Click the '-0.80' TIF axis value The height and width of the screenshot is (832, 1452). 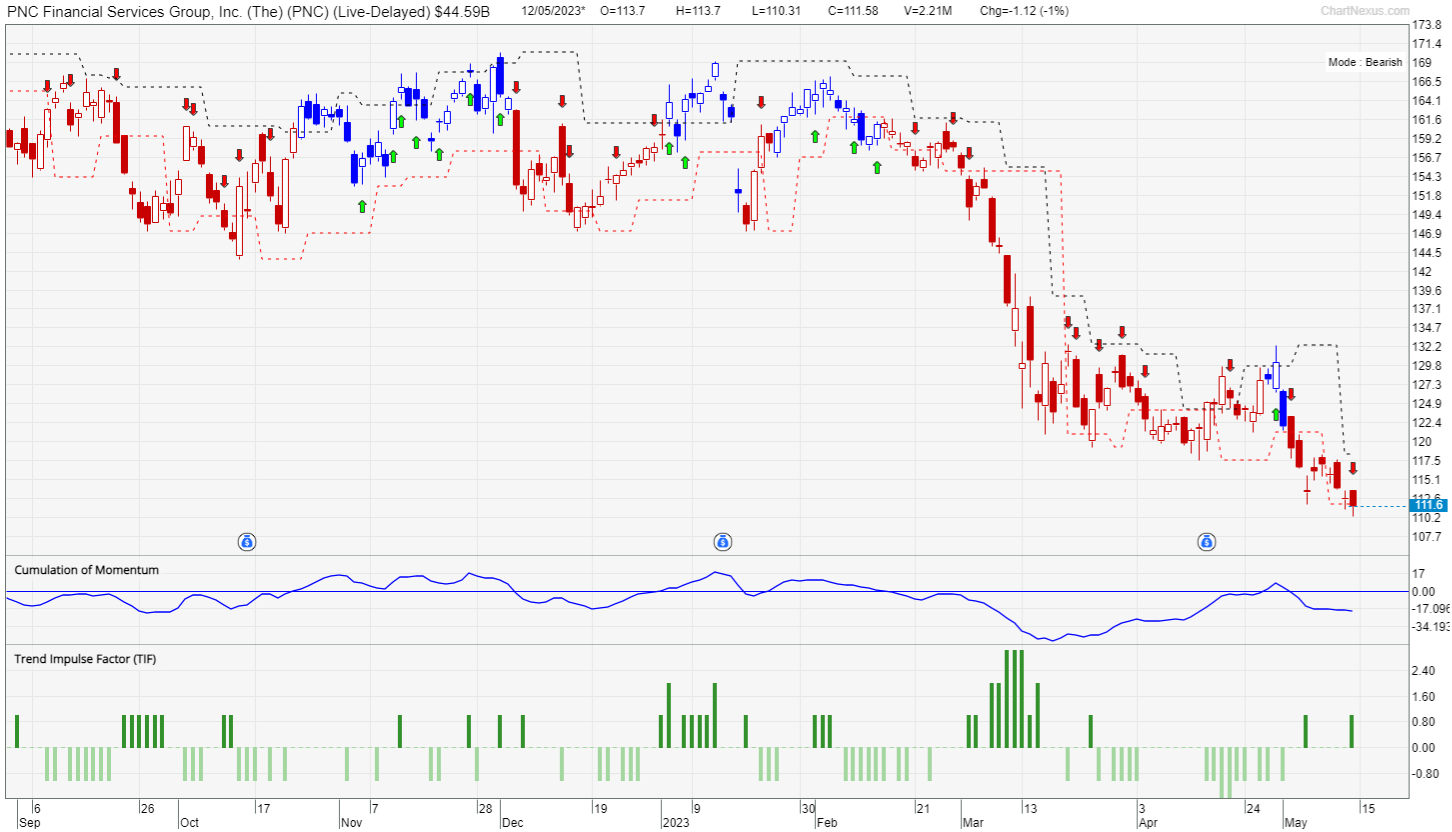[x=1424, y=773]
